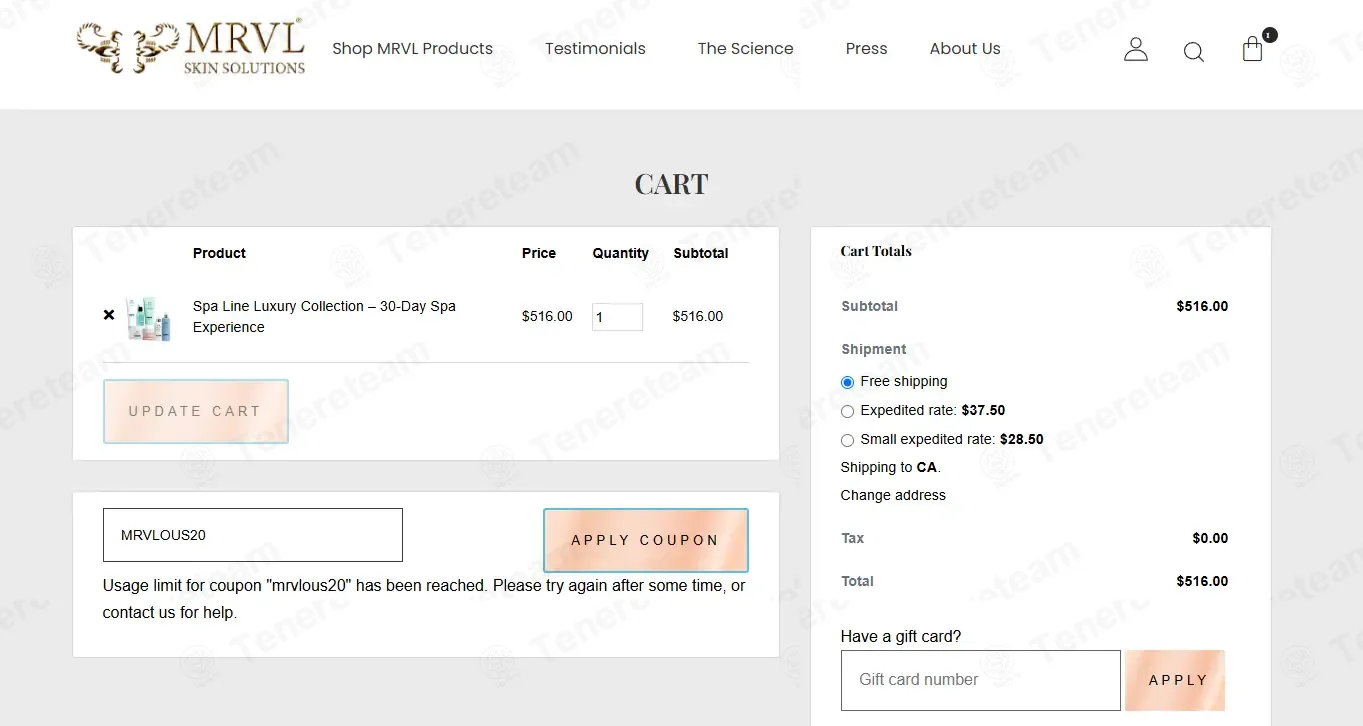Open the Spa Line product thumbnail

click(x=149, y=318)
